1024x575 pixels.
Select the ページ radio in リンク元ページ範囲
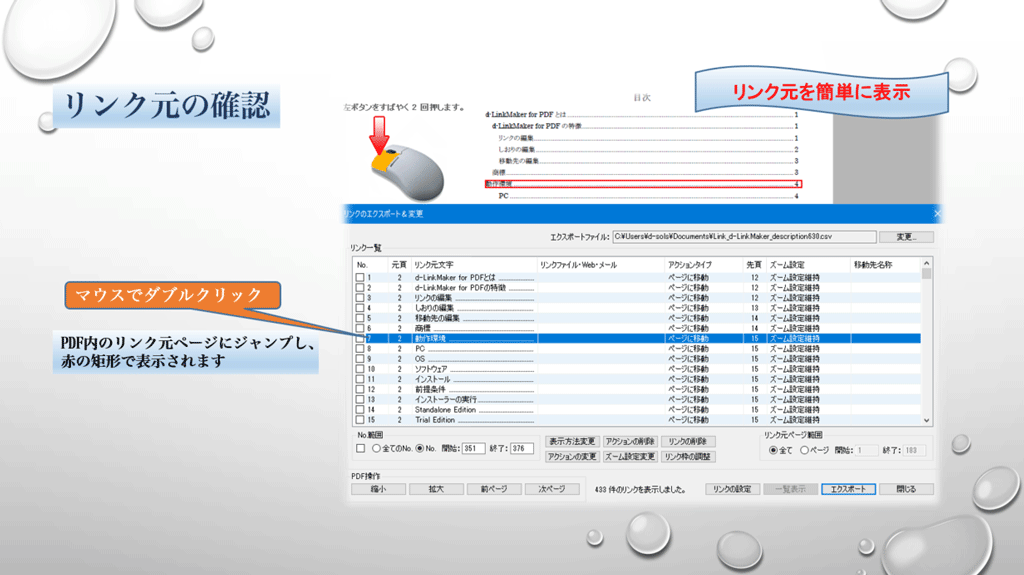point(805,450)
